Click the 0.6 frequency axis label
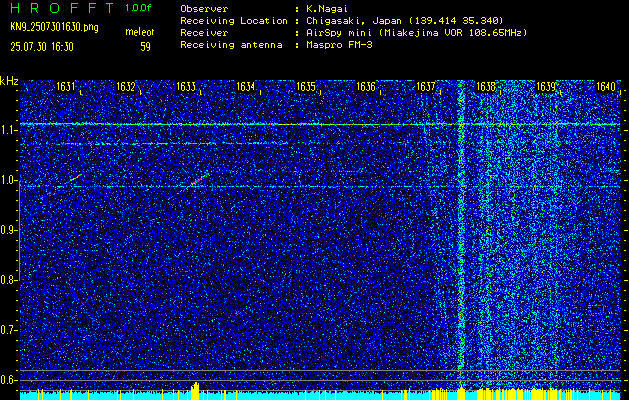Viewport: 629px width, 400px height. click(7, 380)
